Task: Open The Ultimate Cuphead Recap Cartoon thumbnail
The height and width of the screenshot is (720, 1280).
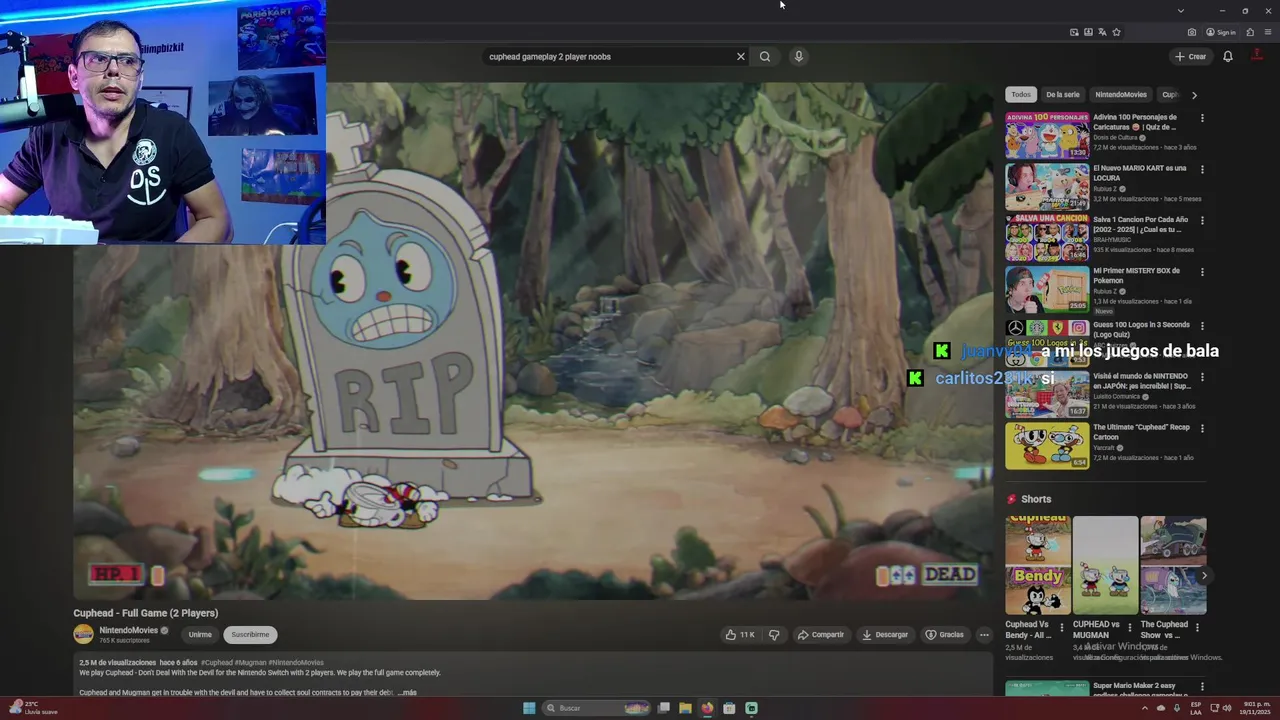Action: click(1047, 446)
